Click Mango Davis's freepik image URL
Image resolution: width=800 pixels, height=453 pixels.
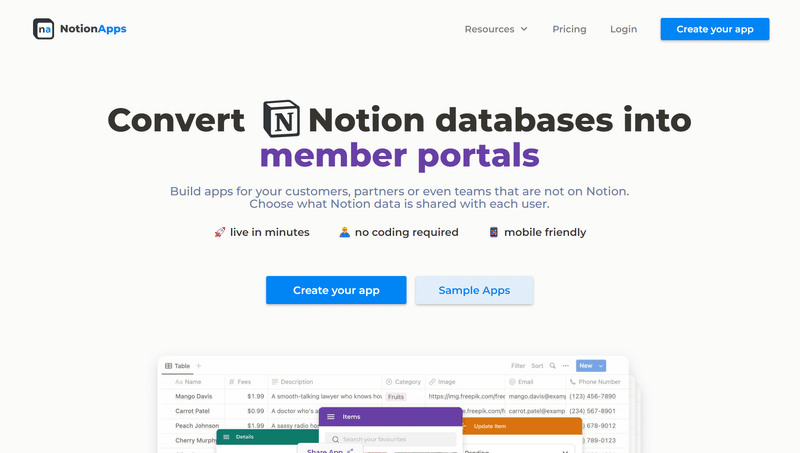pos(466,396)
